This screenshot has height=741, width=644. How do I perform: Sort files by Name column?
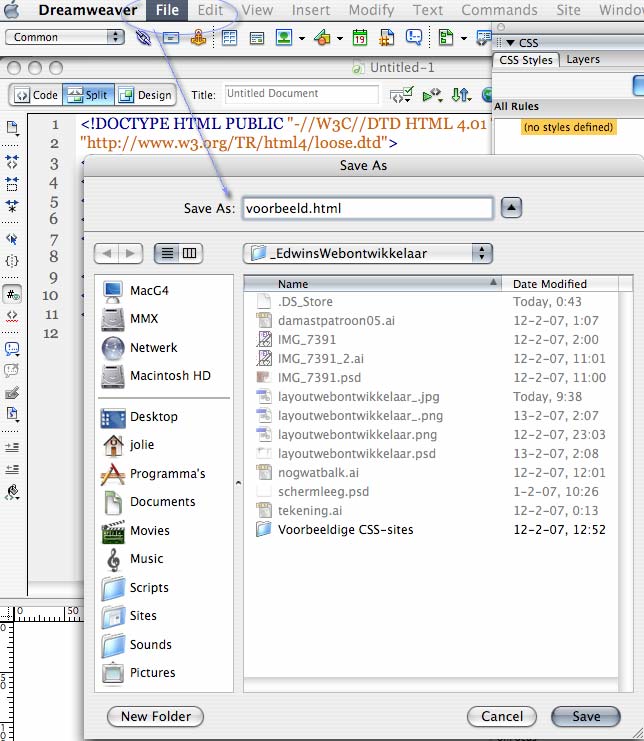click(372, 284)
